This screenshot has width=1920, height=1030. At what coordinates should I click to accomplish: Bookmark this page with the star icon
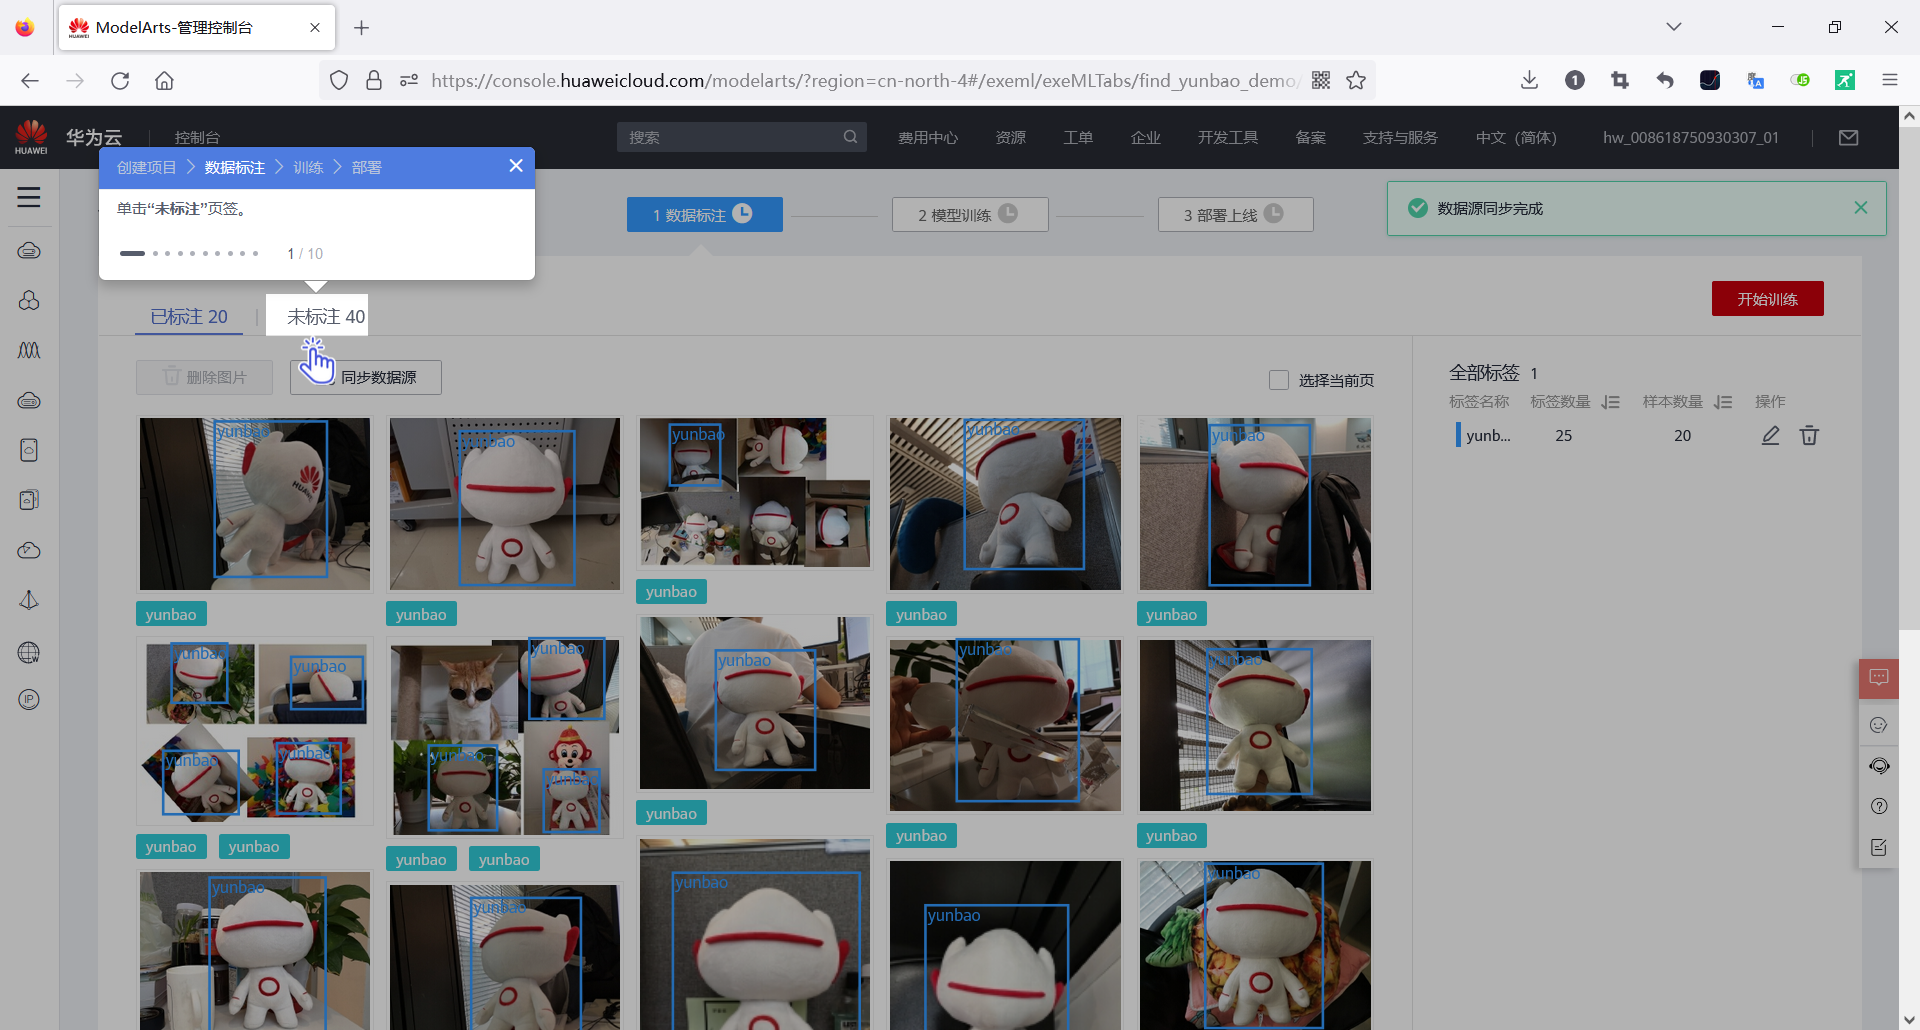tap(1356, 80)
